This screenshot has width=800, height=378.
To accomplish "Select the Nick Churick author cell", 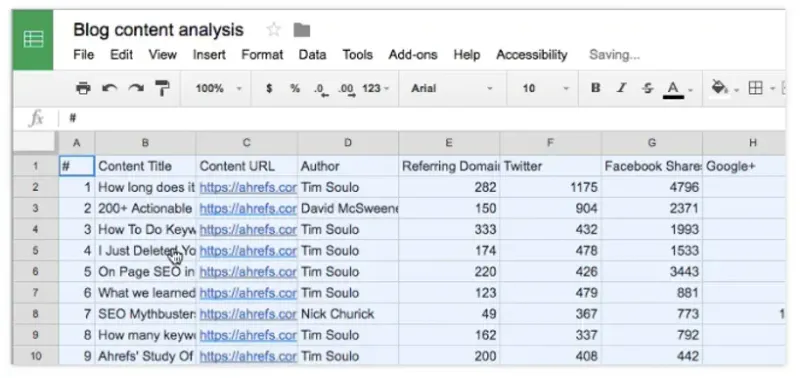I will pos(348,314).
